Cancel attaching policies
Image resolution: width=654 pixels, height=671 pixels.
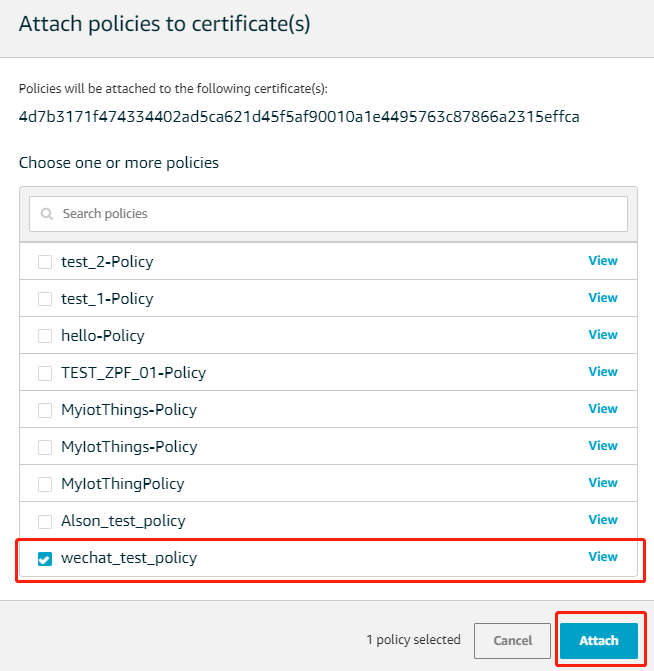512,640
